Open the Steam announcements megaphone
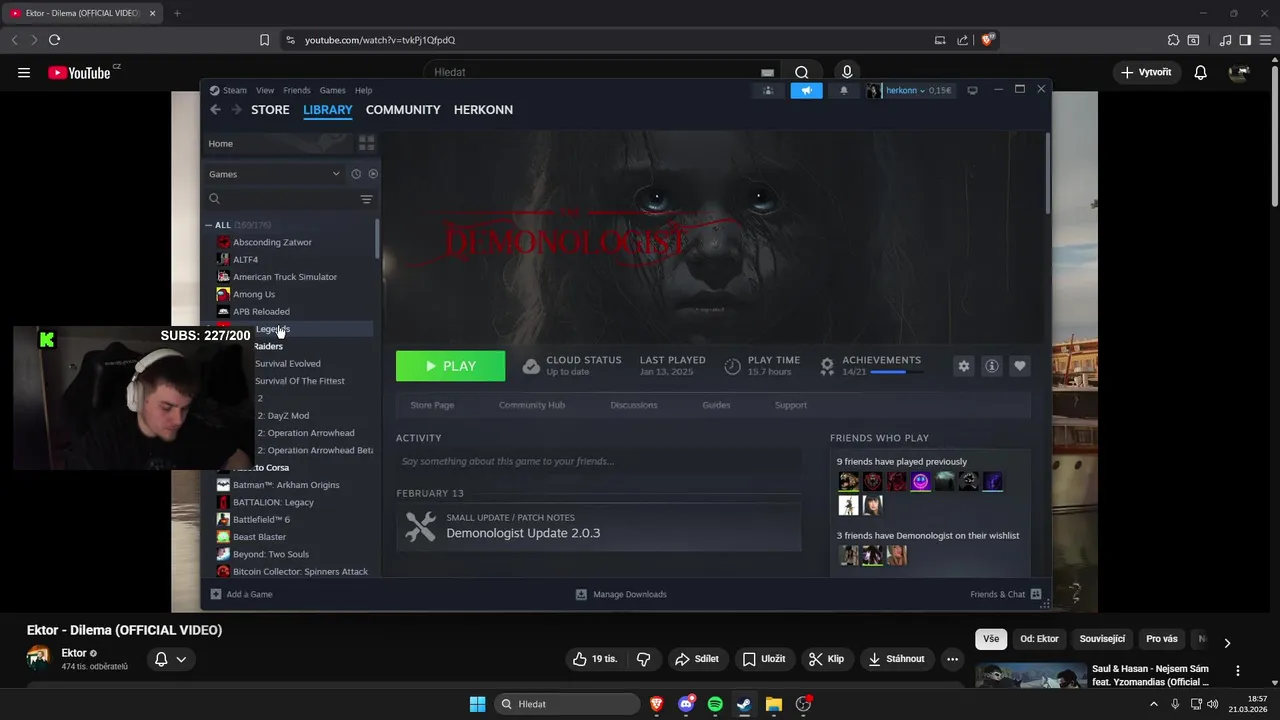The width and height of the screenshot is (1280, 720). click(806, 90)
